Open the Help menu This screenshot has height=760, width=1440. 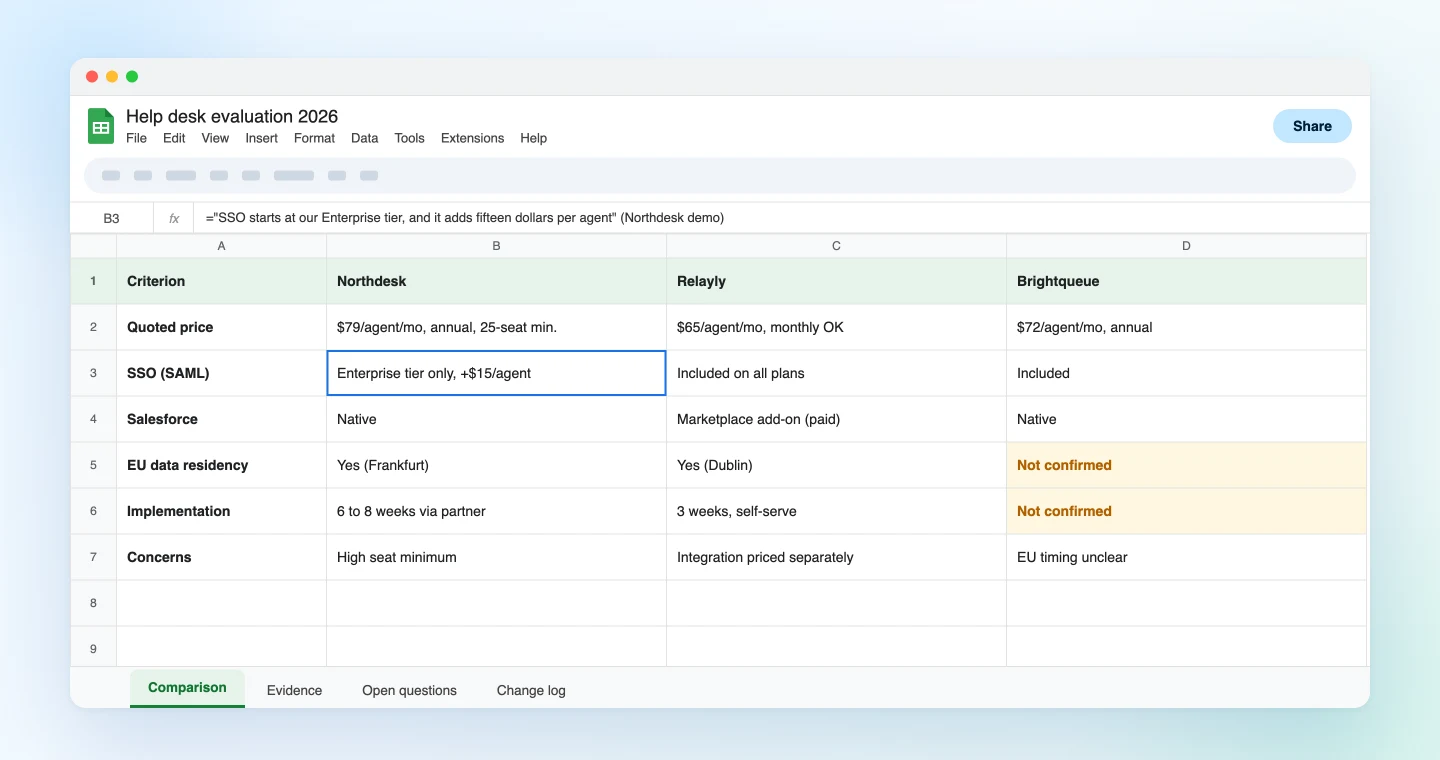point(534,138)
